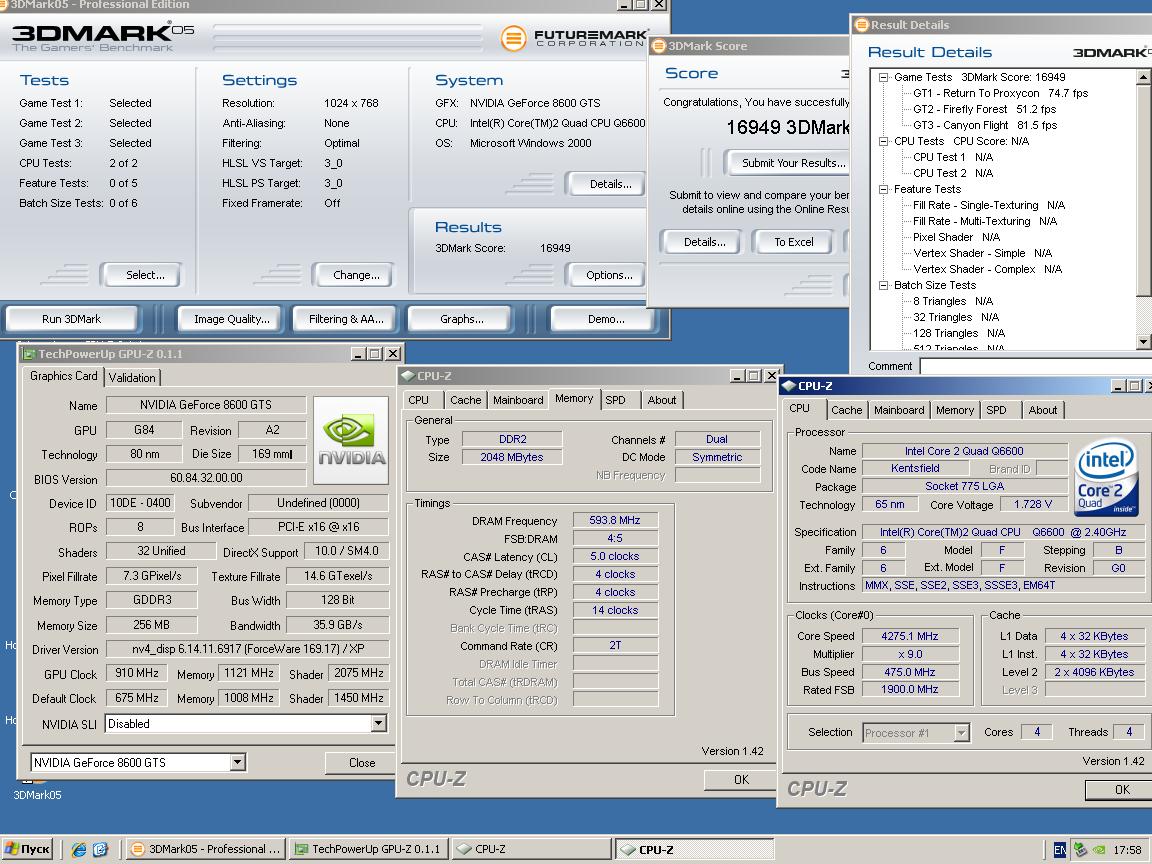Select GT1 - Return To Proxycon result row

click(x=1000, y=93)
